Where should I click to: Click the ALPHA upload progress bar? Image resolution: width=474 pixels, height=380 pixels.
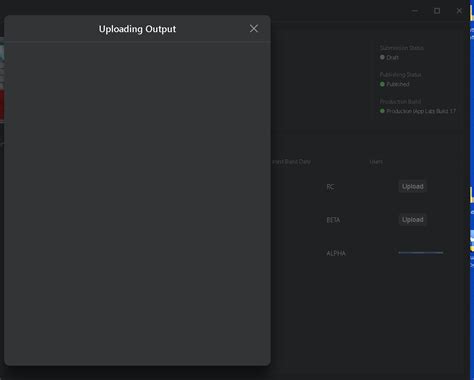(x=421, y=253)
